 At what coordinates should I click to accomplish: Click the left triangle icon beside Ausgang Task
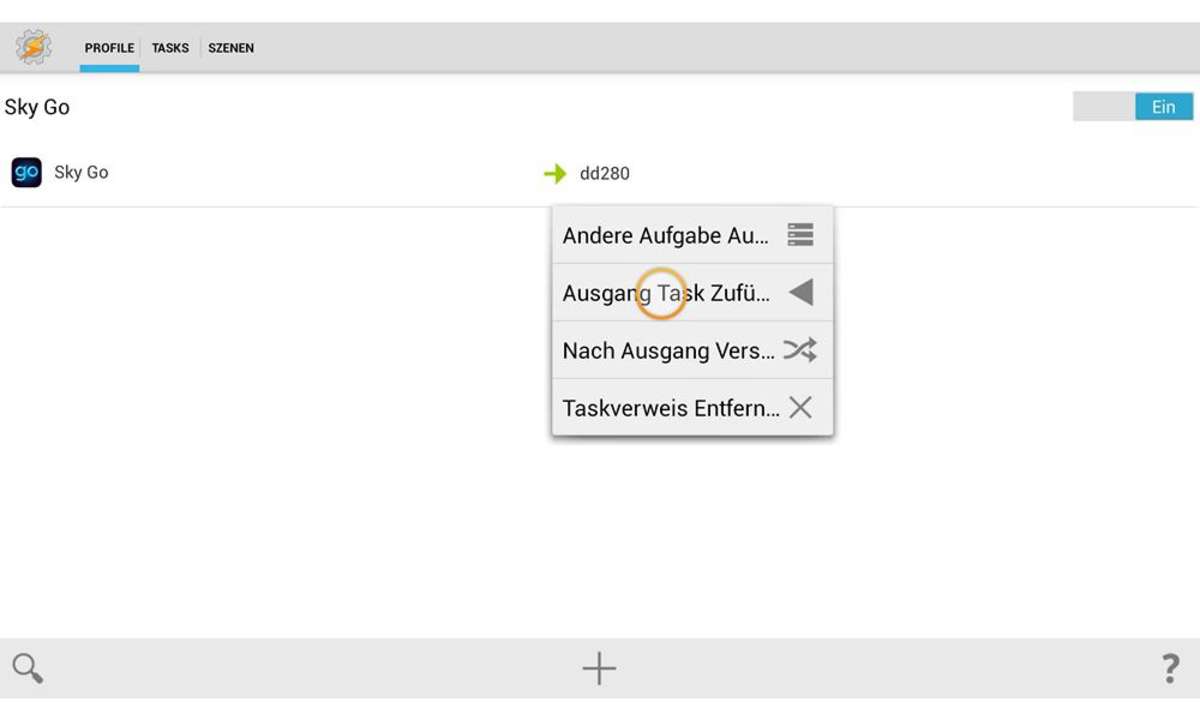click(x=800, y=292)
